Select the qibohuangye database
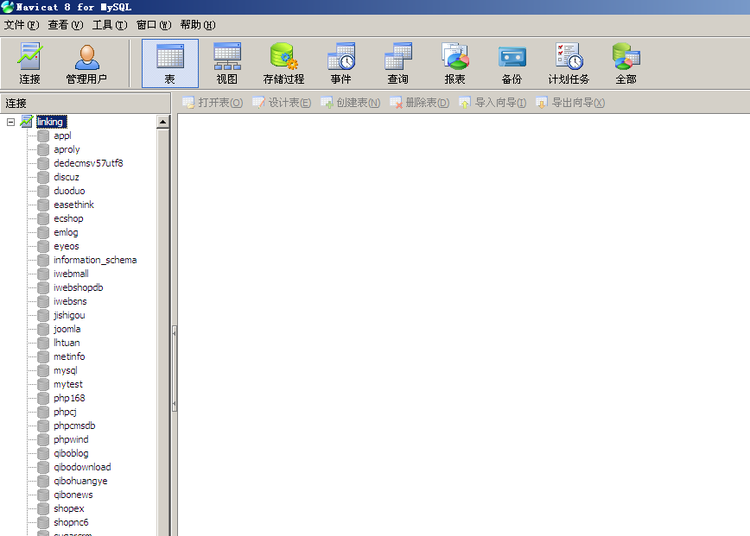The image size is (750, 536). (x=81, y=481)
